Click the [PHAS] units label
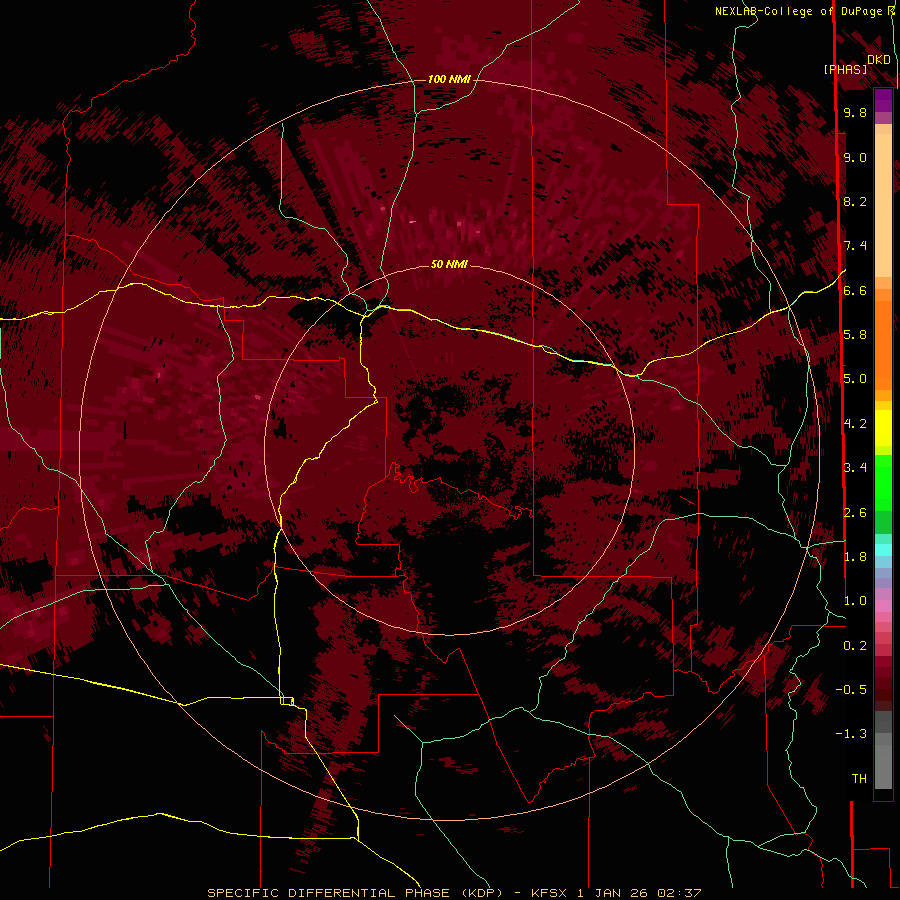This screenshot has height=900, width=900. pyautogui.click(x=845, y=69)
